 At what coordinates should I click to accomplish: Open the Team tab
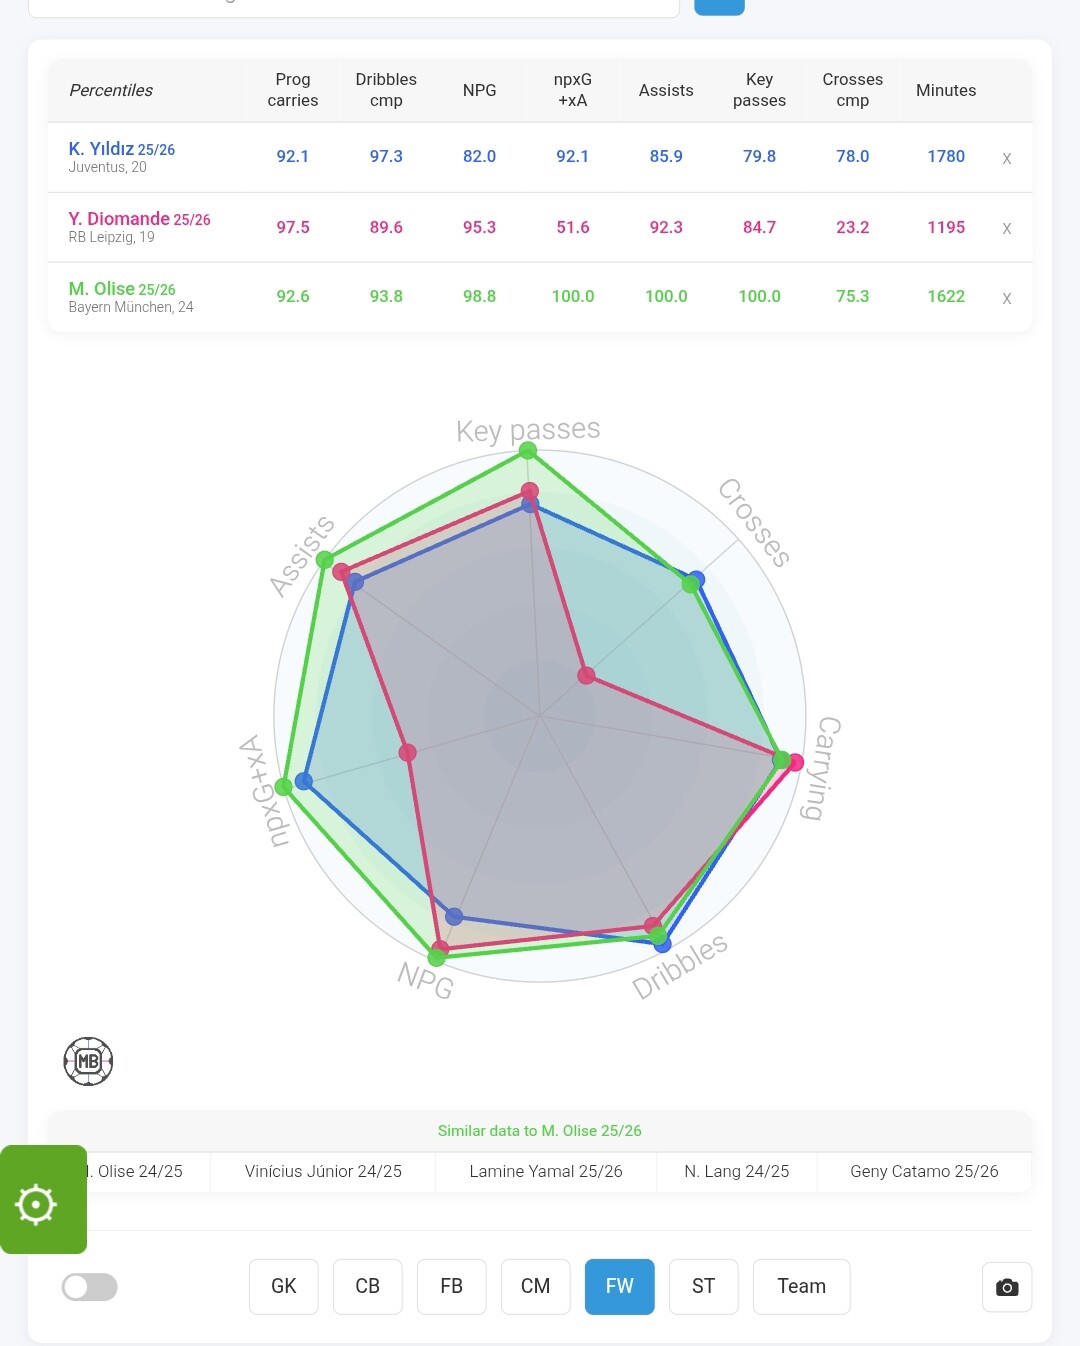tap(801, 1286)
